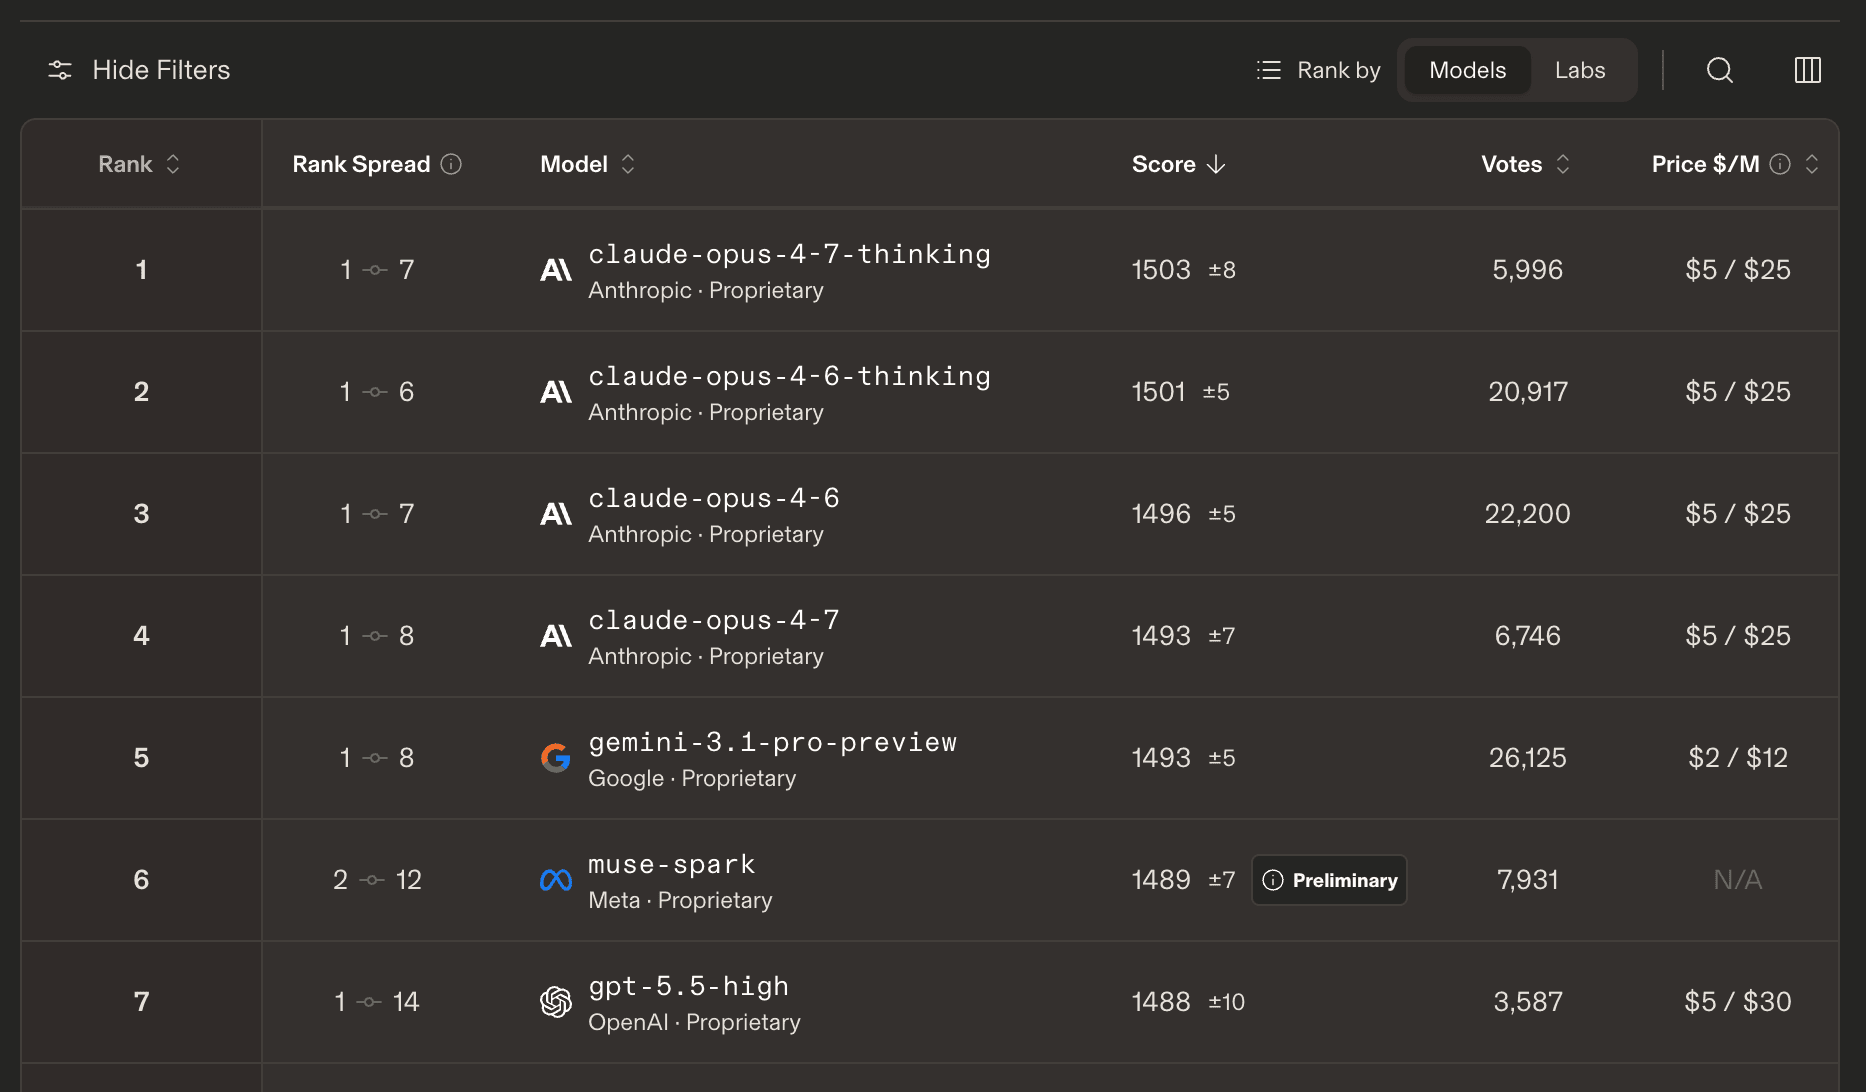1866x1092 pixels.
Task: Select the Models tab
Action: (x=1466, y=70)
